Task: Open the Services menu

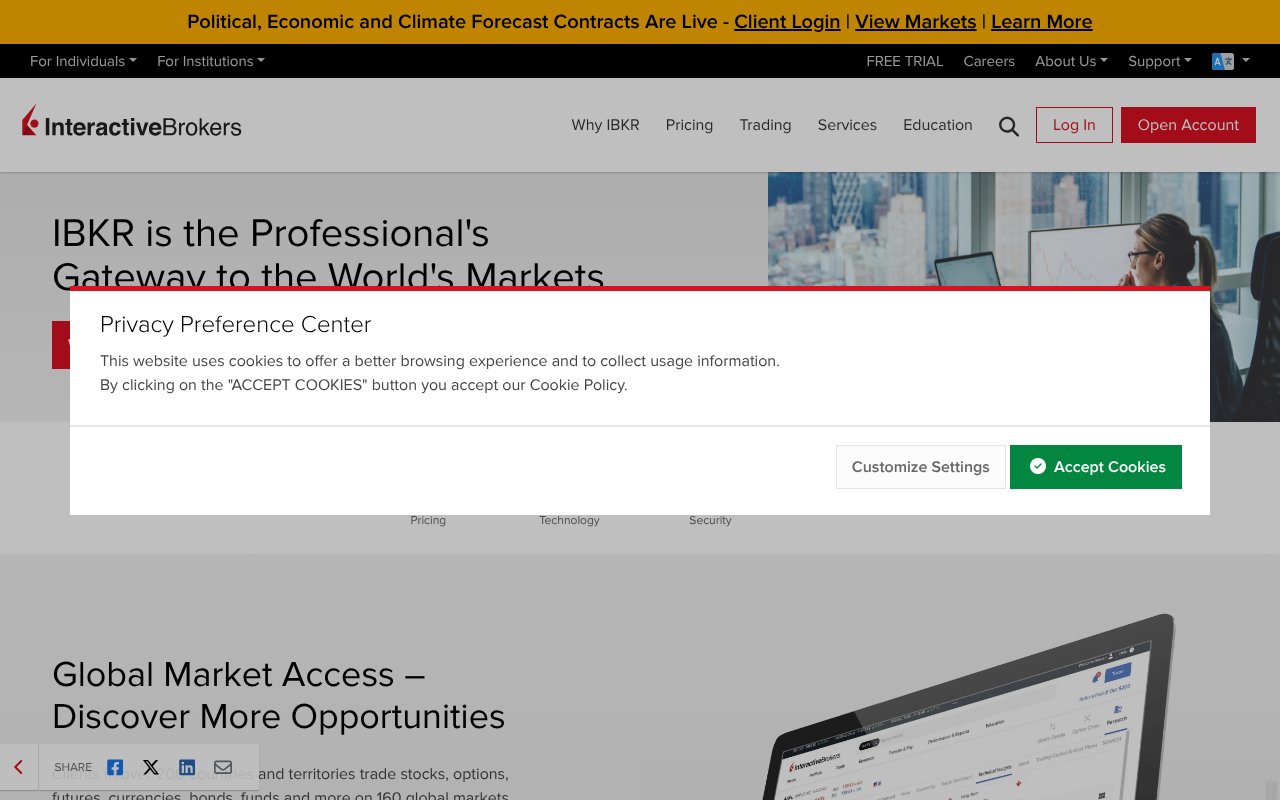Action: [847, 125]
